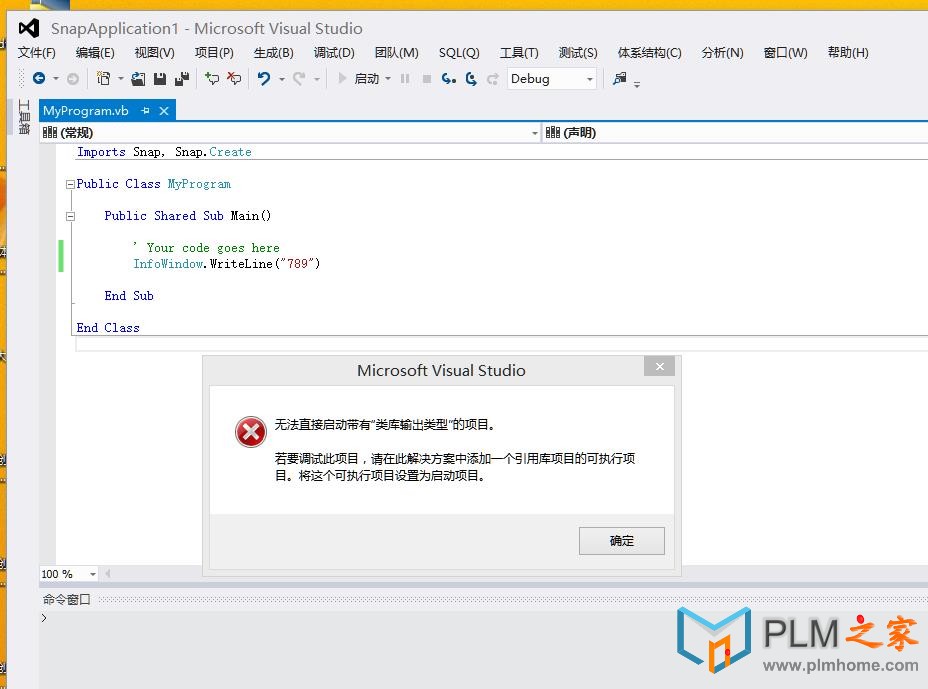This screenshot has height=689, width=928.
Task: Click the Step Over debug icon
Action: [471, 79]
